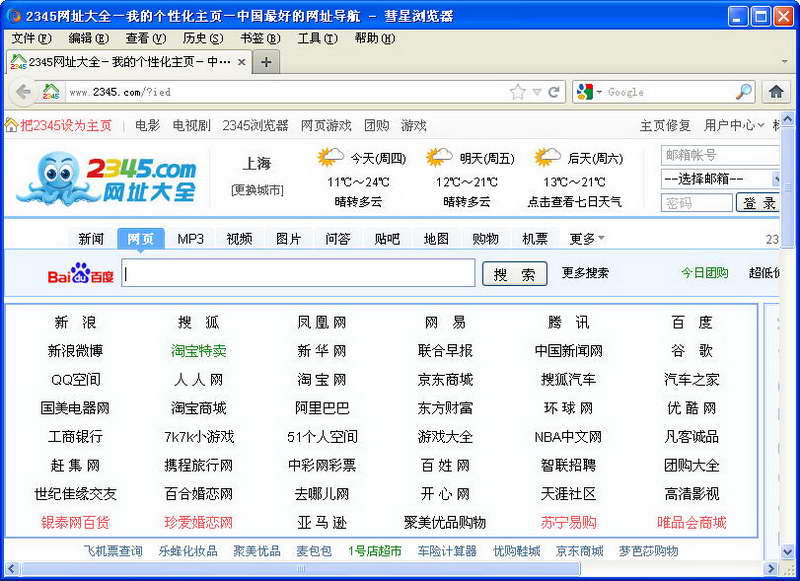Image resolution: width=800 pixels, height=581 pixels.
Task: Switch to the 视频 search tab
Action: click(x=239, y=239)
